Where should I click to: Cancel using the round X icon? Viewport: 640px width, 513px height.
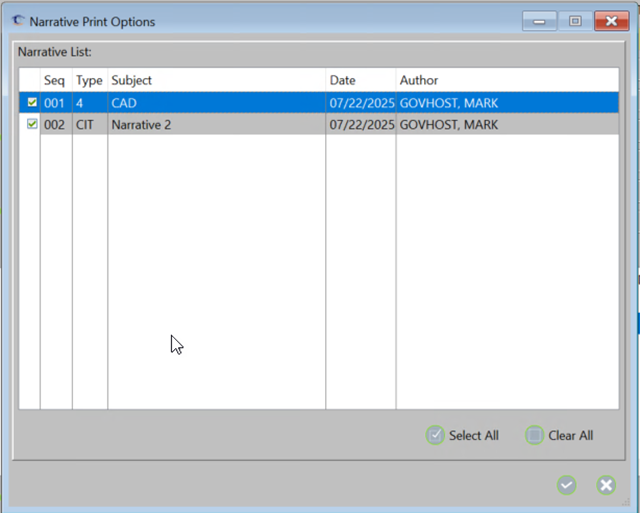[606, 485]
